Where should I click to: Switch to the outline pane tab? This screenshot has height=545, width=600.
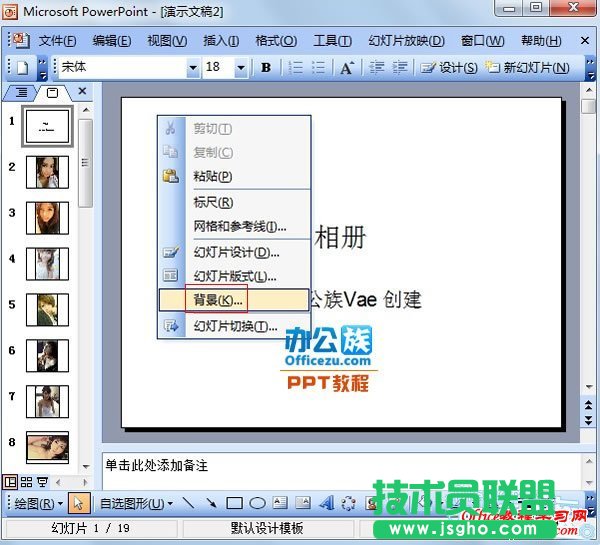click(x=22, y=92)
